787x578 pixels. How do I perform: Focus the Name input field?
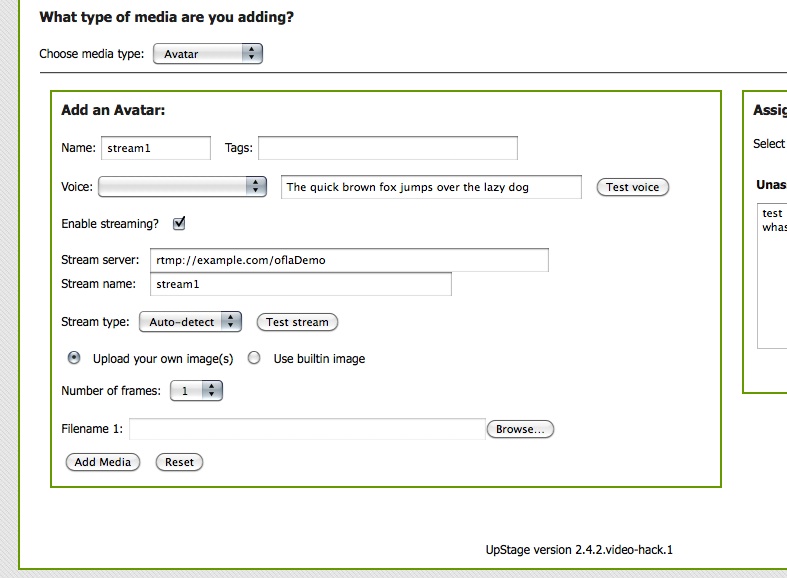click(x=156, y=148)
